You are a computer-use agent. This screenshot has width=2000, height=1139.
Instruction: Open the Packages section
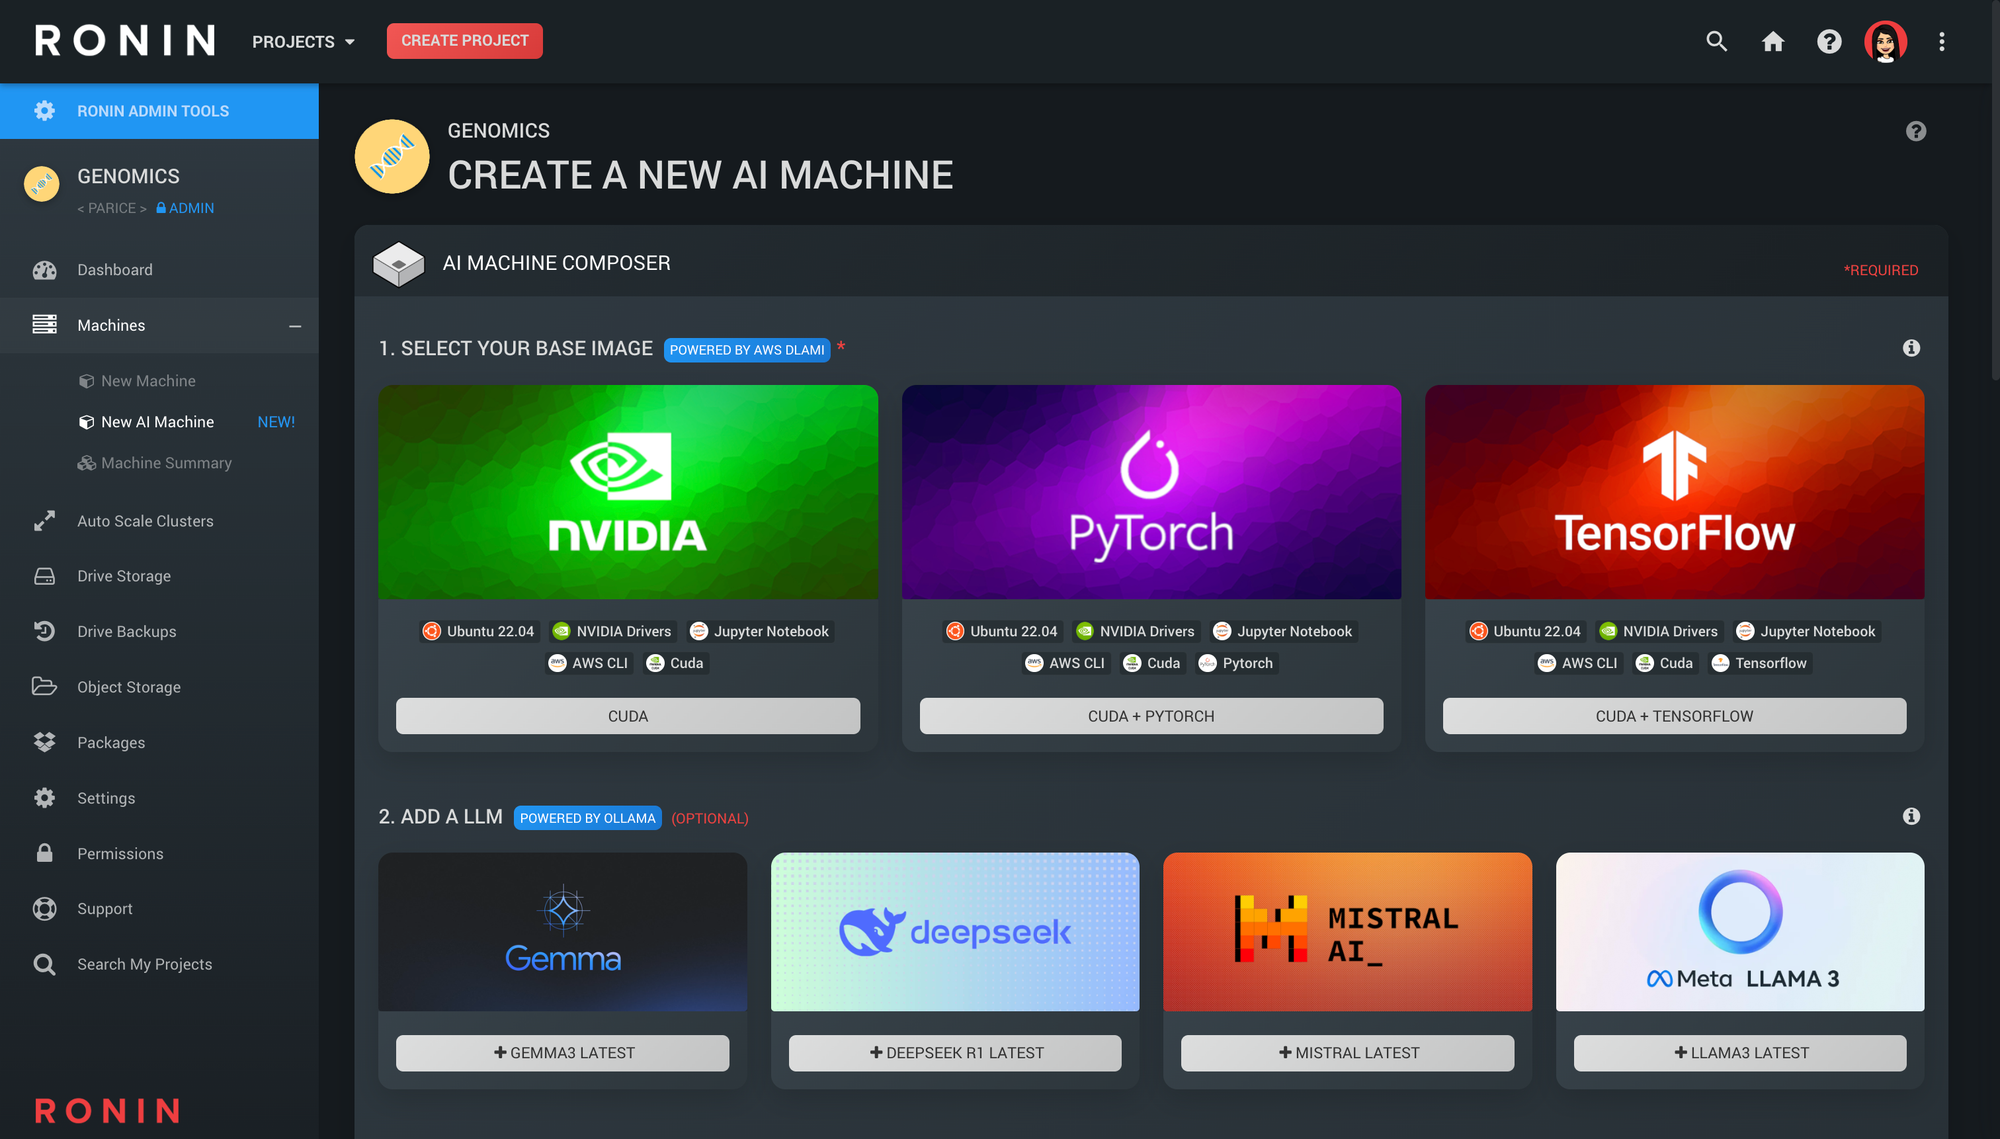point(111,742)
